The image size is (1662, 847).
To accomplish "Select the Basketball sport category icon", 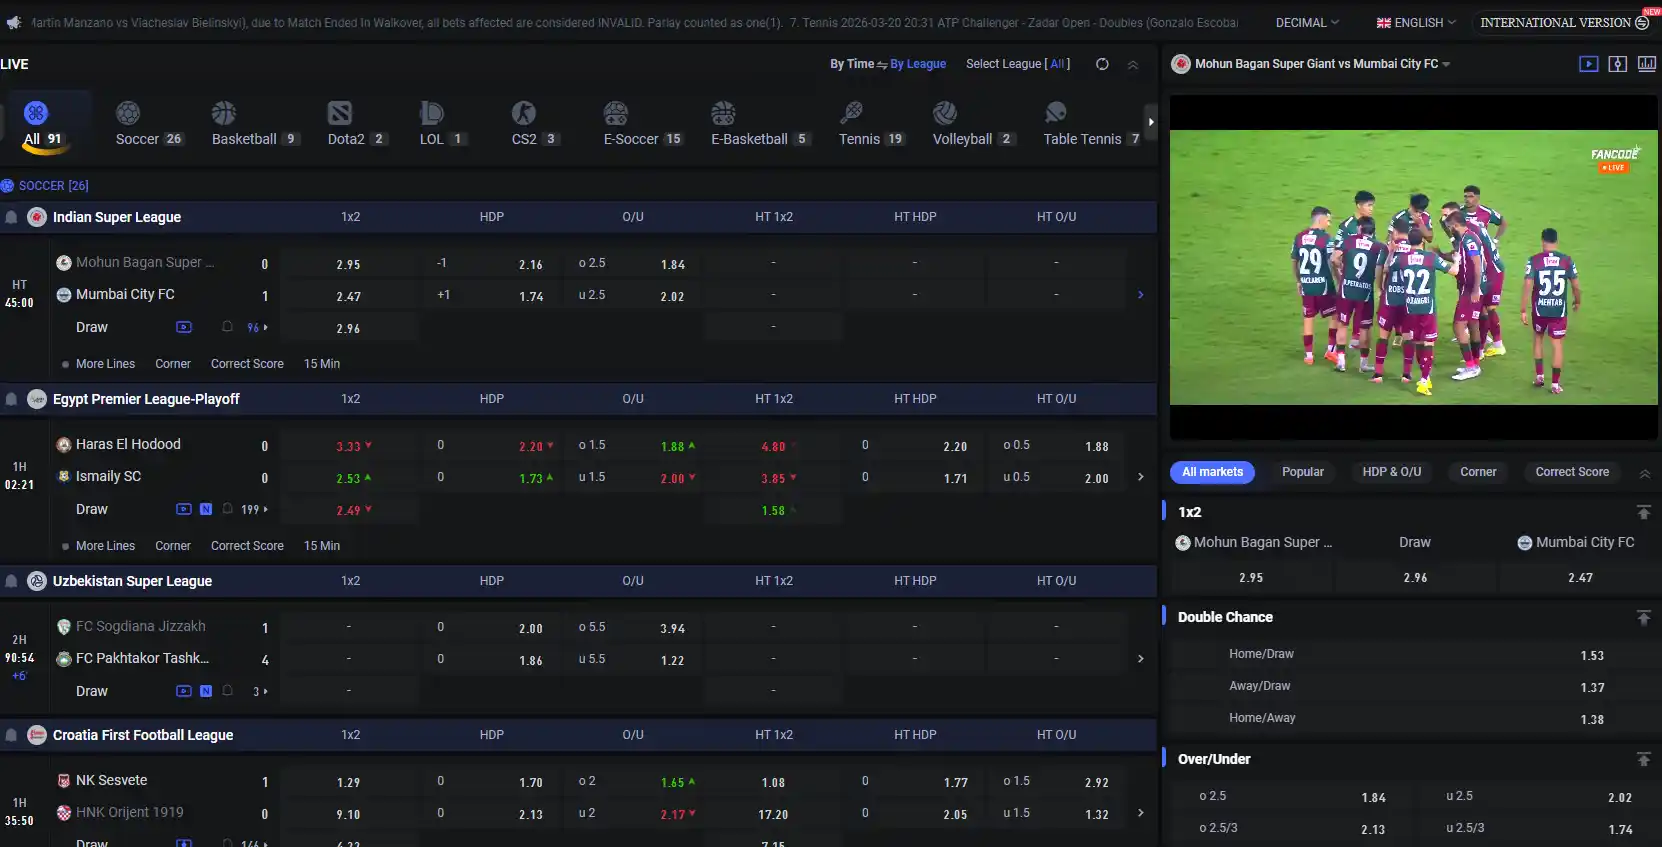I will point(224,113).
